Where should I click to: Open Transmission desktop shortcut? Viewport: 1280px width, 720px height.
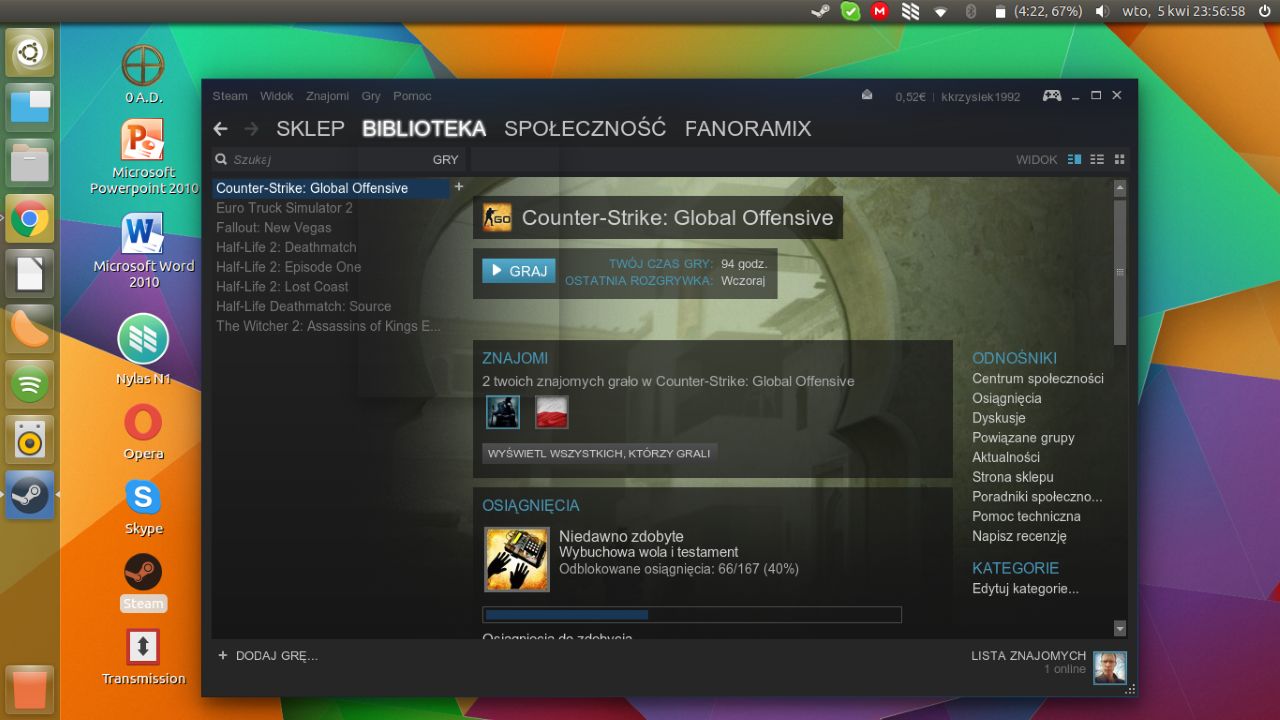(x=143, y=657)
